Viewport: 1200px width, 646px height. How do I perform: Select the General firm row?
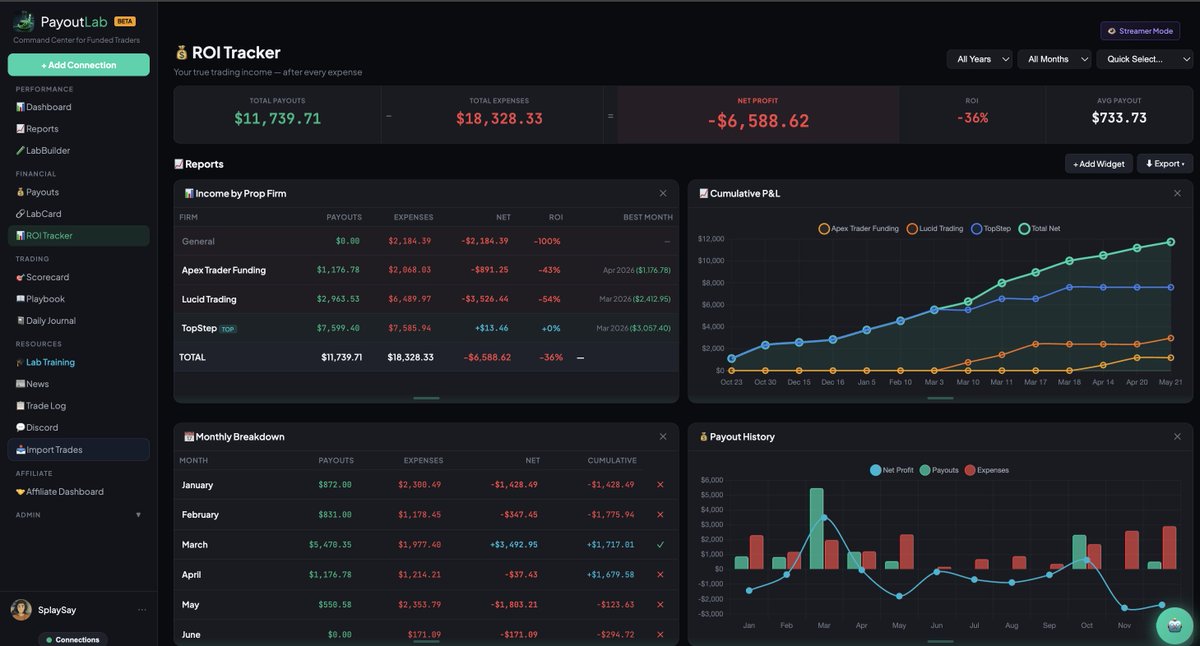coord(426,241)
